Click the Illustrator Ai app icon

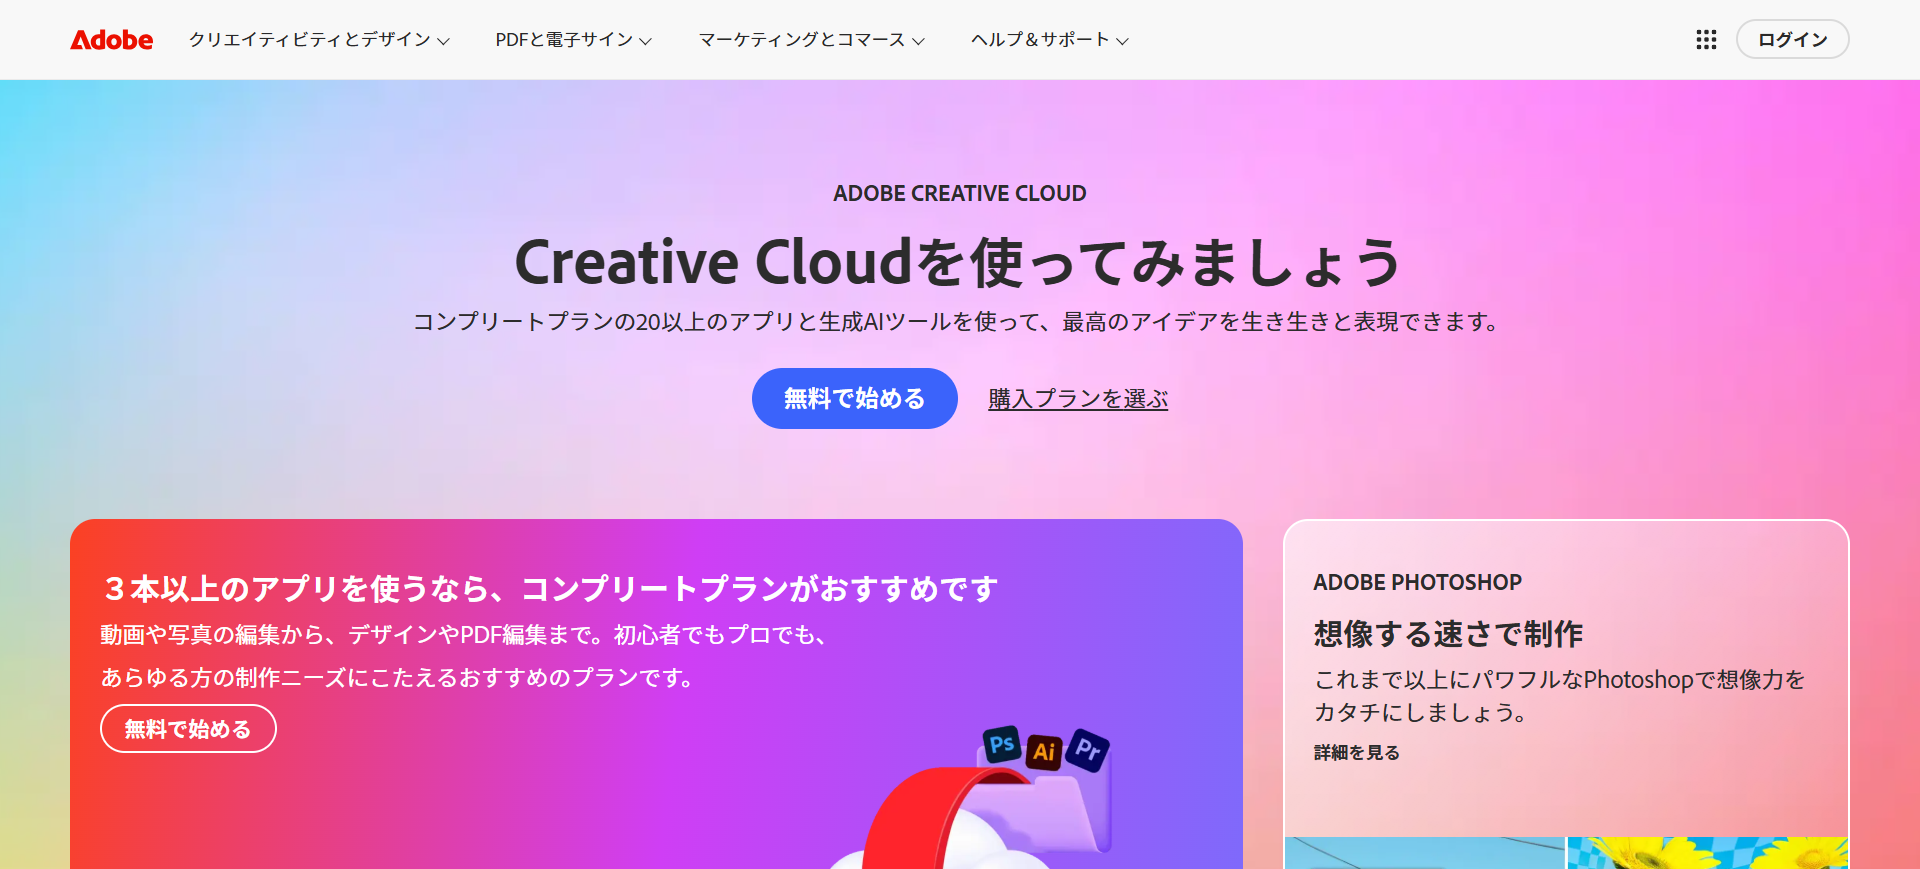pos(1044,751)
